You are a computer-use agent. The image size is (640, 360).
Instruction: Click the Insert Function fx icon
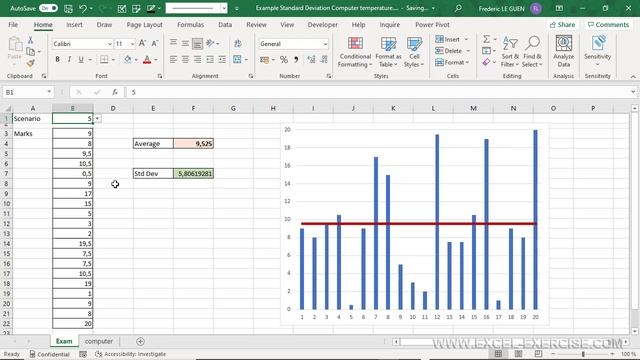point(115,92)
